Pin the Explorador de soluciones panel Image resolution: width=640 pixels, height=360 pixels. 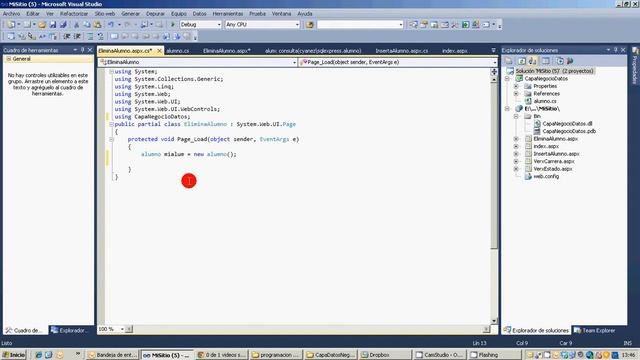tap(616, 50)
